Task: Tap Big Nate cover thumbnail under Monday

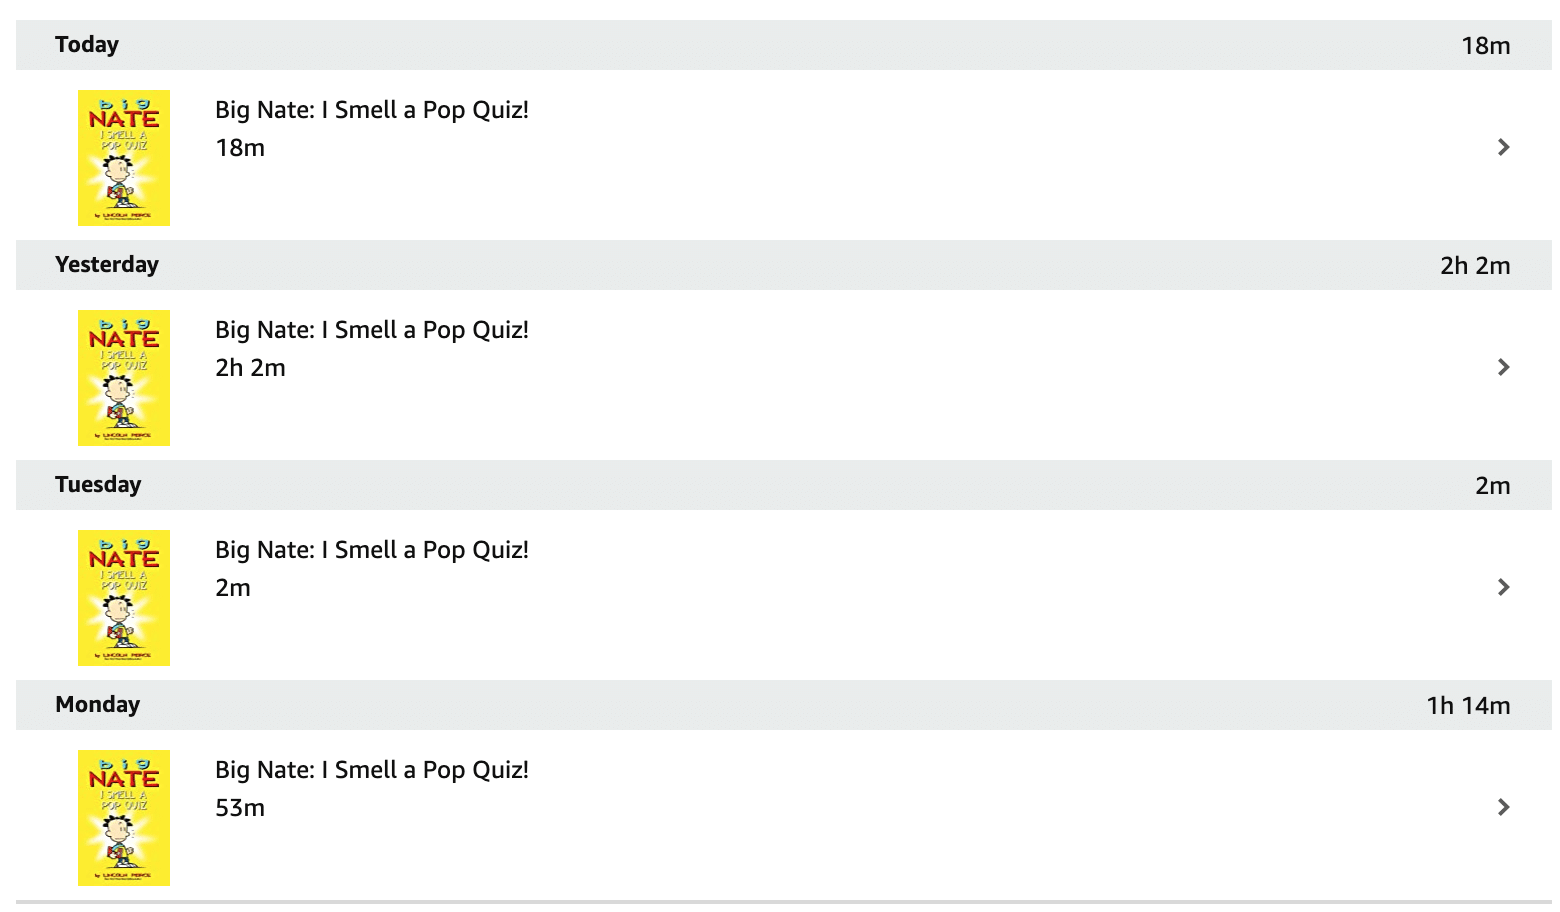Action: tap(124, 818)
